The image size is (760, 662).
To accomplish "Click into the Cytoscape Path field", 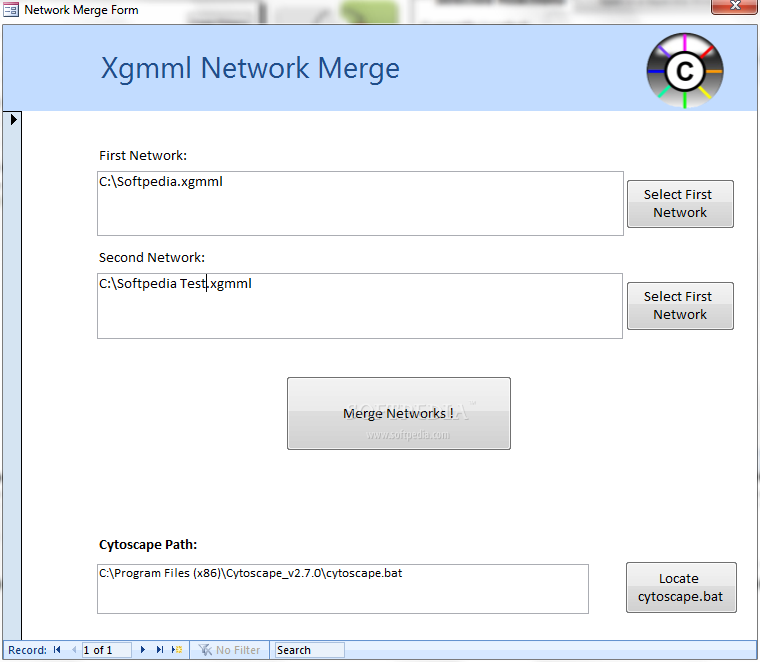I will 343,589.
